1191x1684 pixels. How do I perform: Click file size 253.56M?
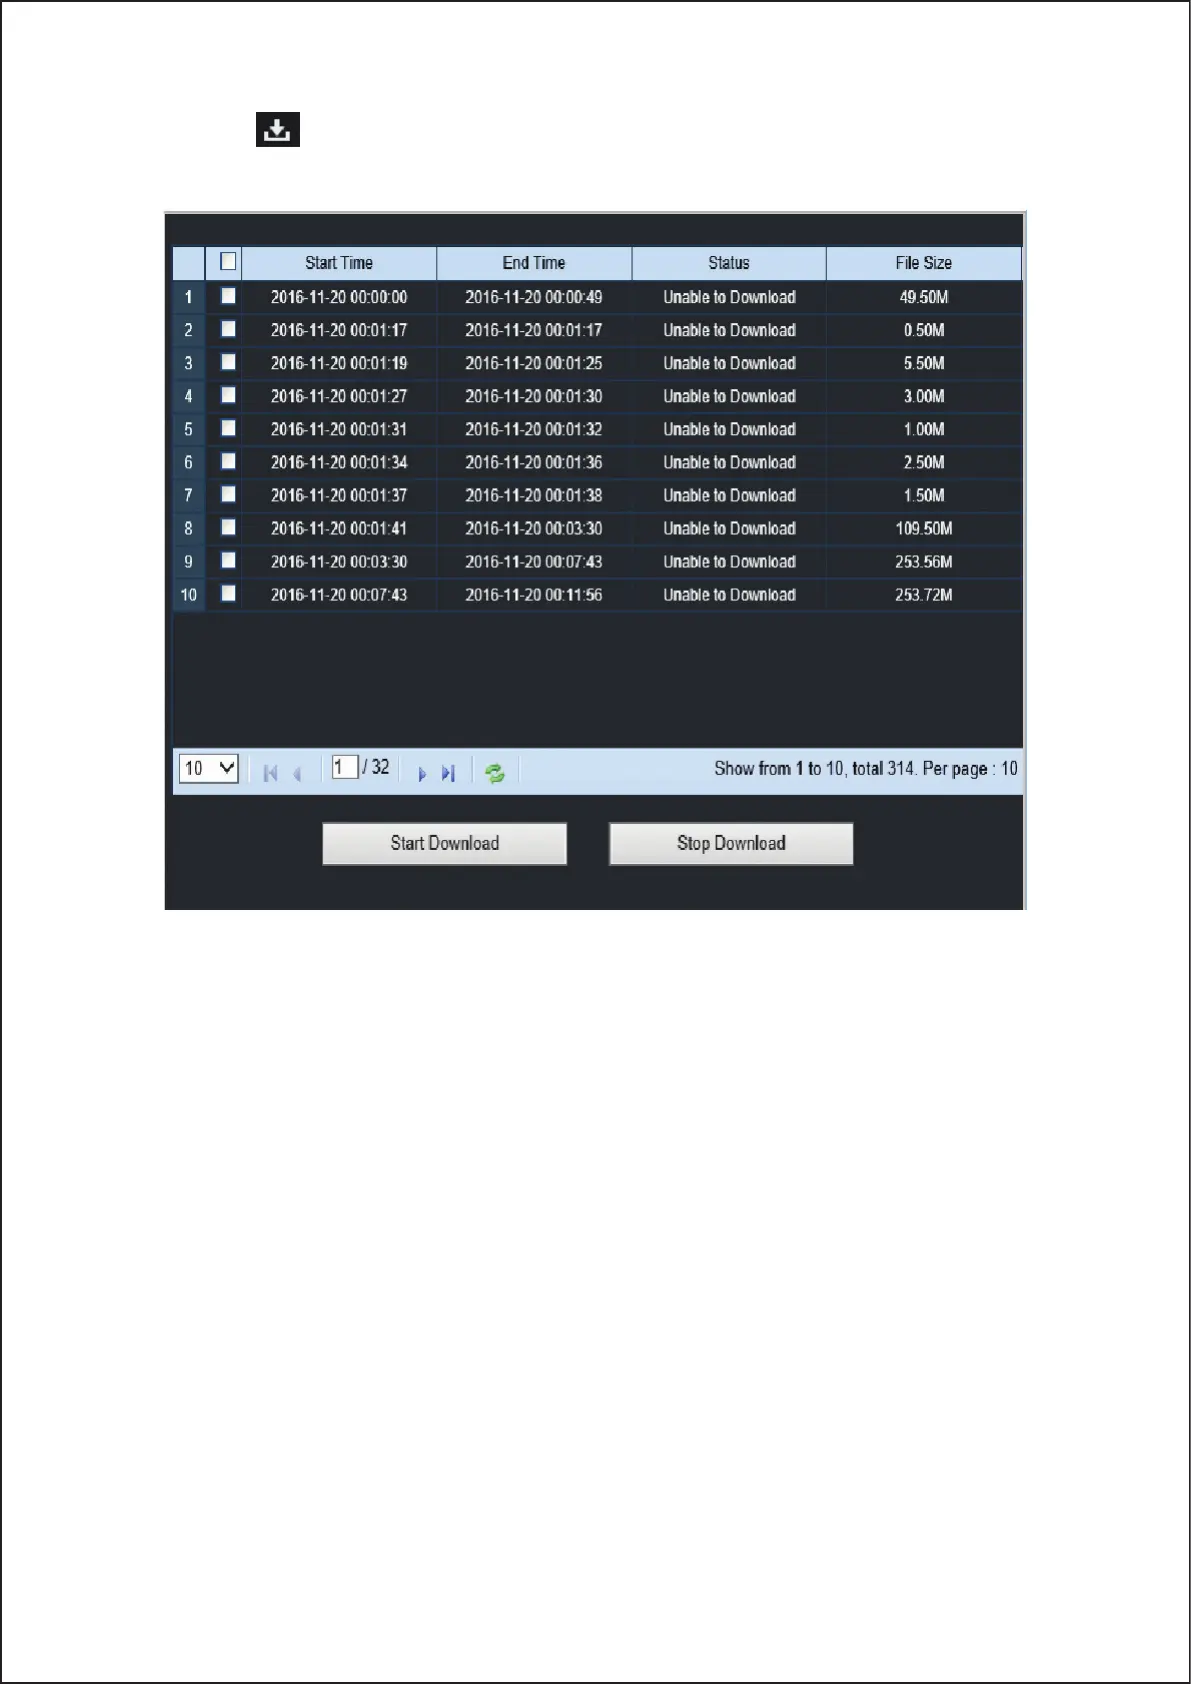coord(924,561)
